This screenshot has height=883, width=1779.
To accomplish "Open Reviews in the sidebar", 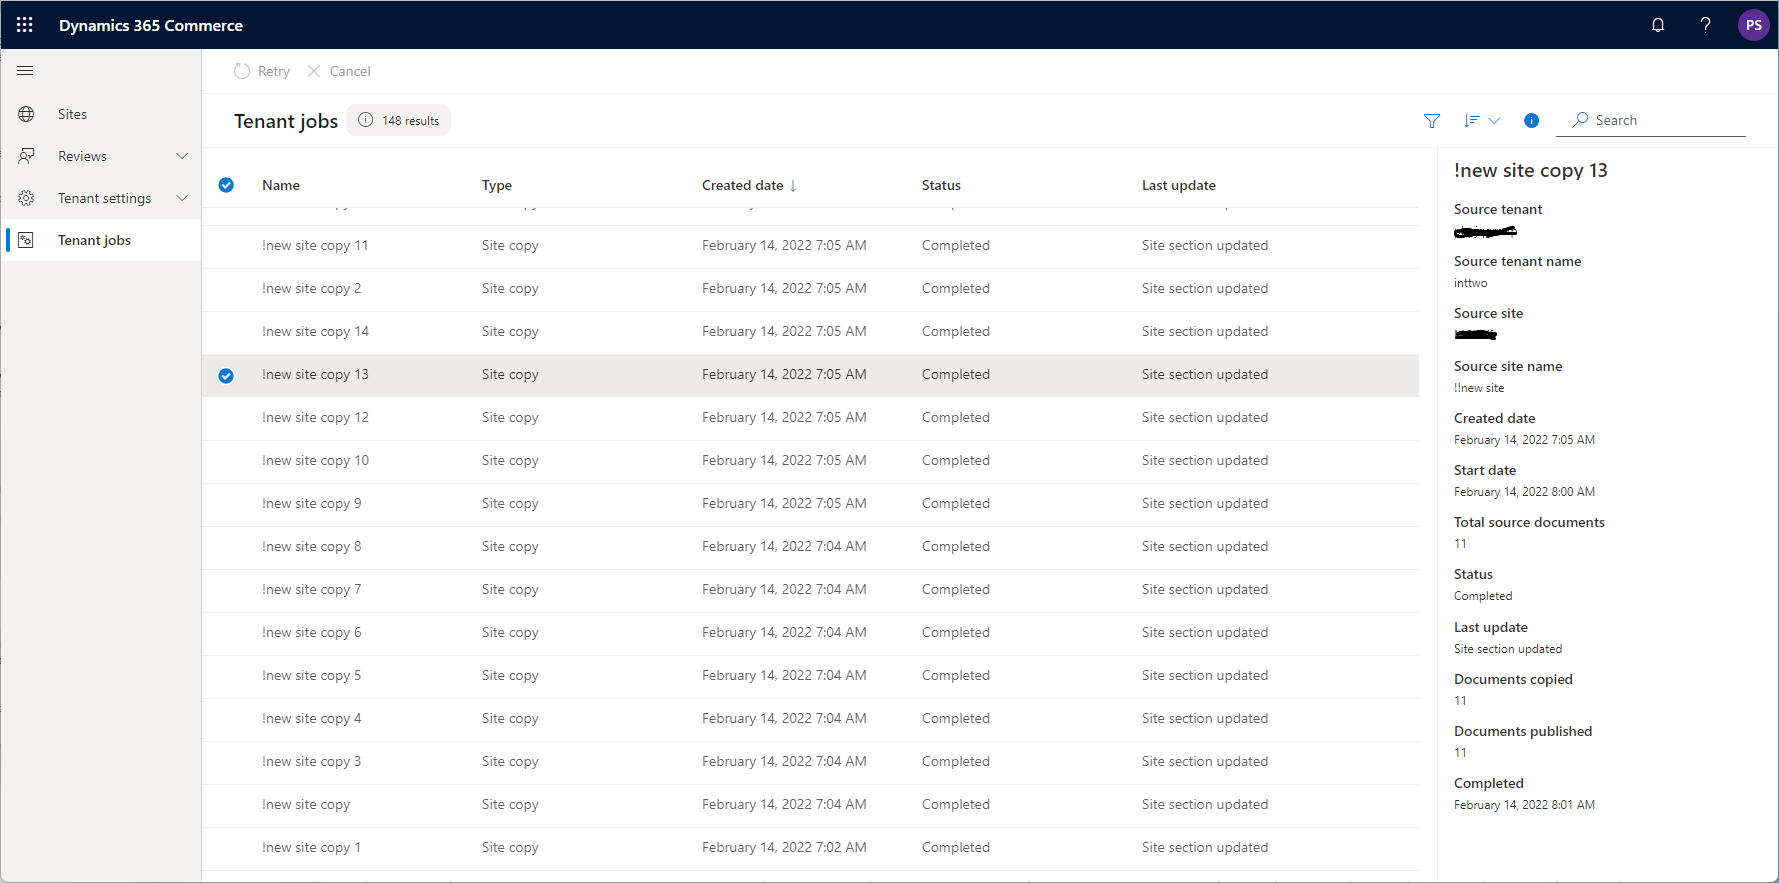I will point(101,156).
